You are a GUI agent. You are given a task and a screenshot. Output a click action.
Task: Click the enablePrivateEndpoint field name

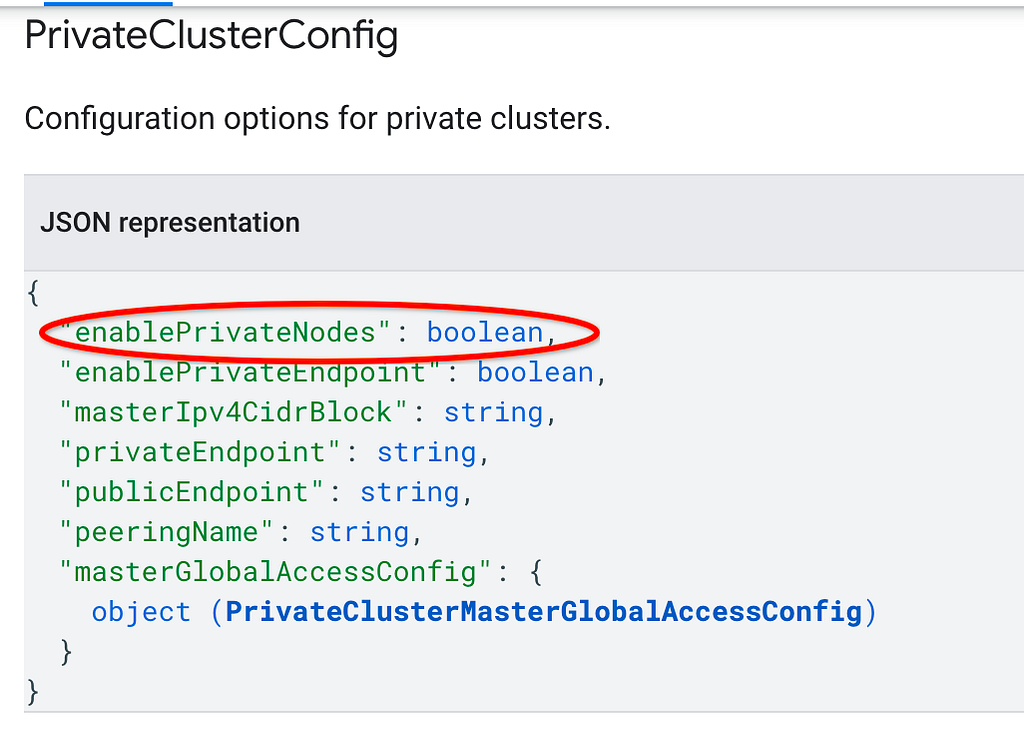pos(250,373)
